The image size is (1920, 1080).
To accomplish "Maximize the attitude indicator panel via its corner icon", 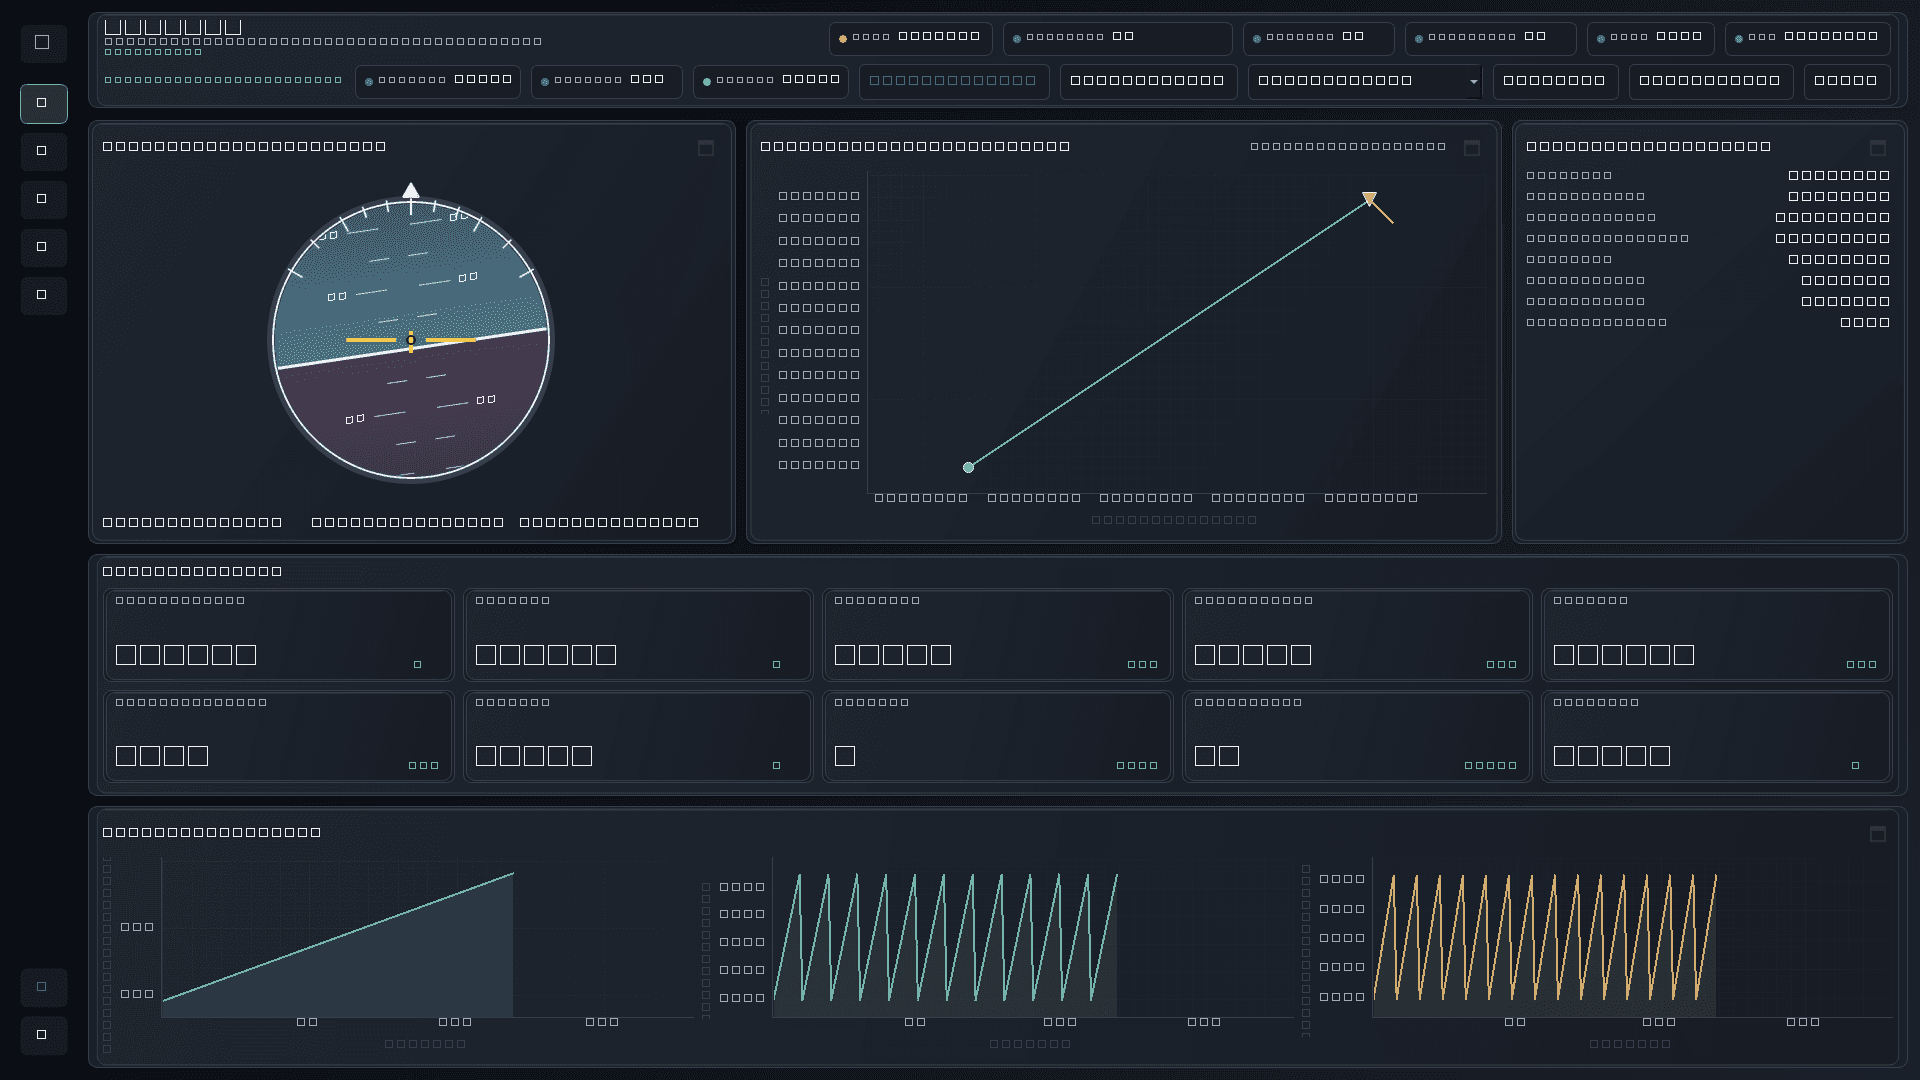I will (706, 148).
